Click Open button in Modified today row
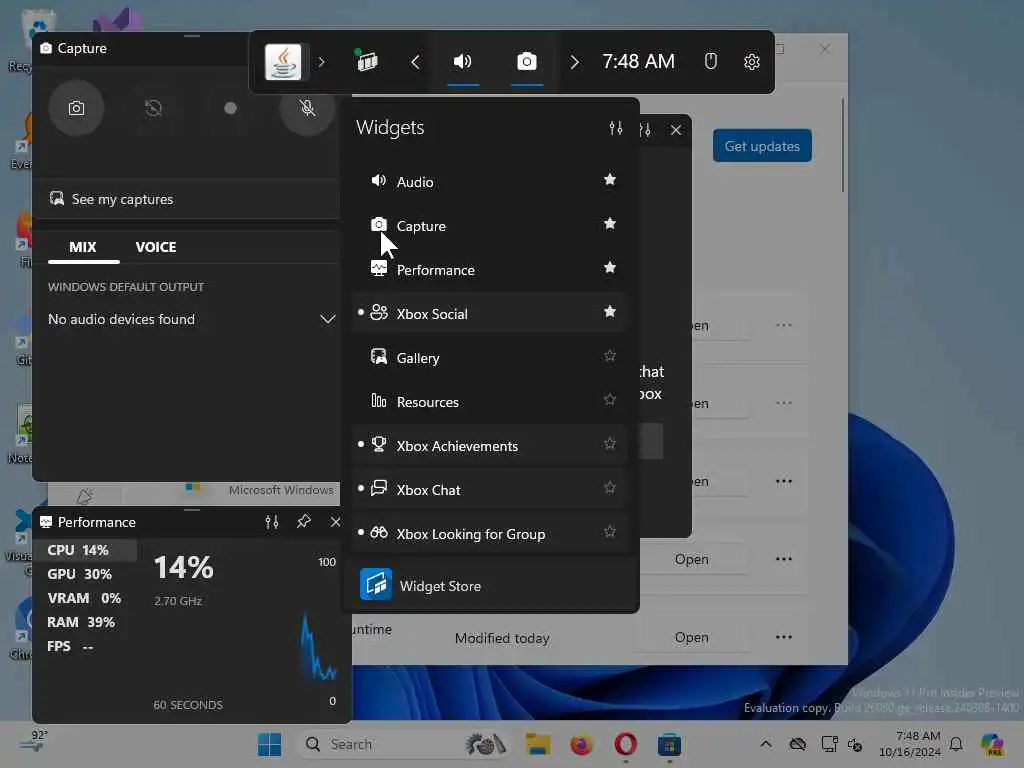 pyautogui.click(x=692, y=637)
